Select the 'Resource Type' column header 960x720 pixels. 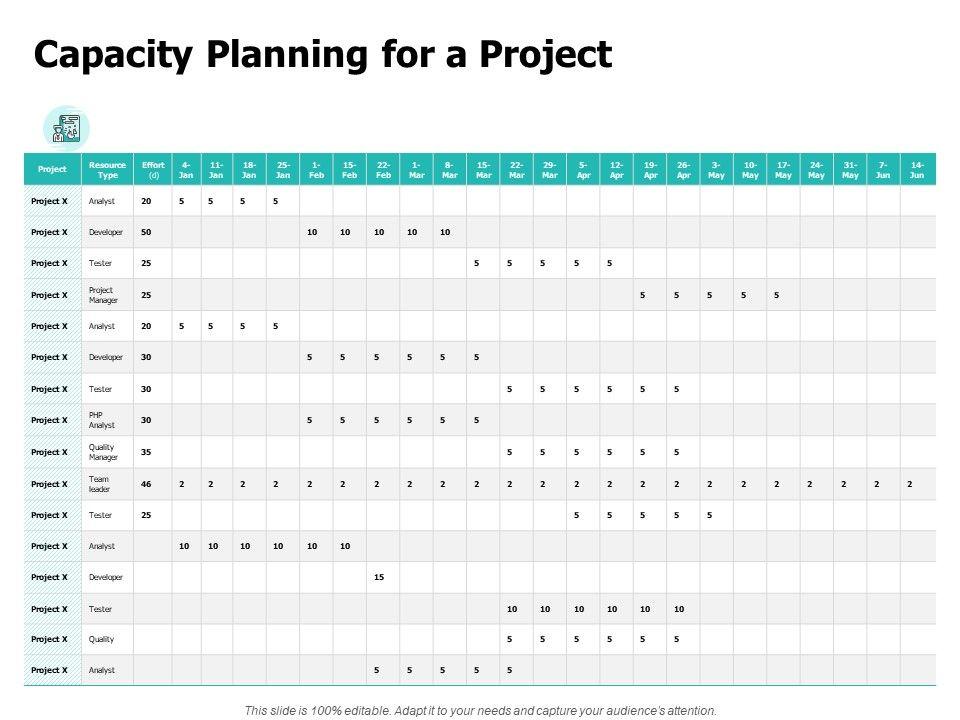pyautogui.click(x=107, y=169)
